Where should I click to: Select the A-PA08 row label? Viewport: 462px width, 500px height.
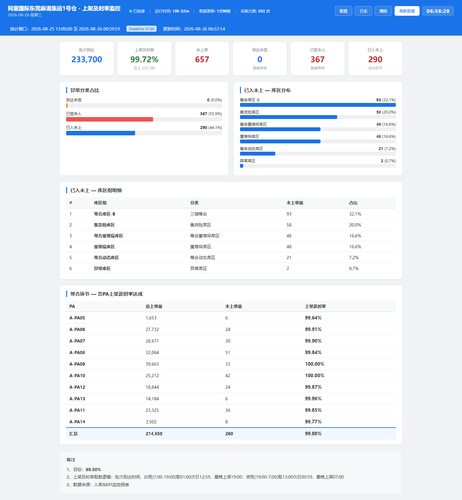[x=77, y=352]
